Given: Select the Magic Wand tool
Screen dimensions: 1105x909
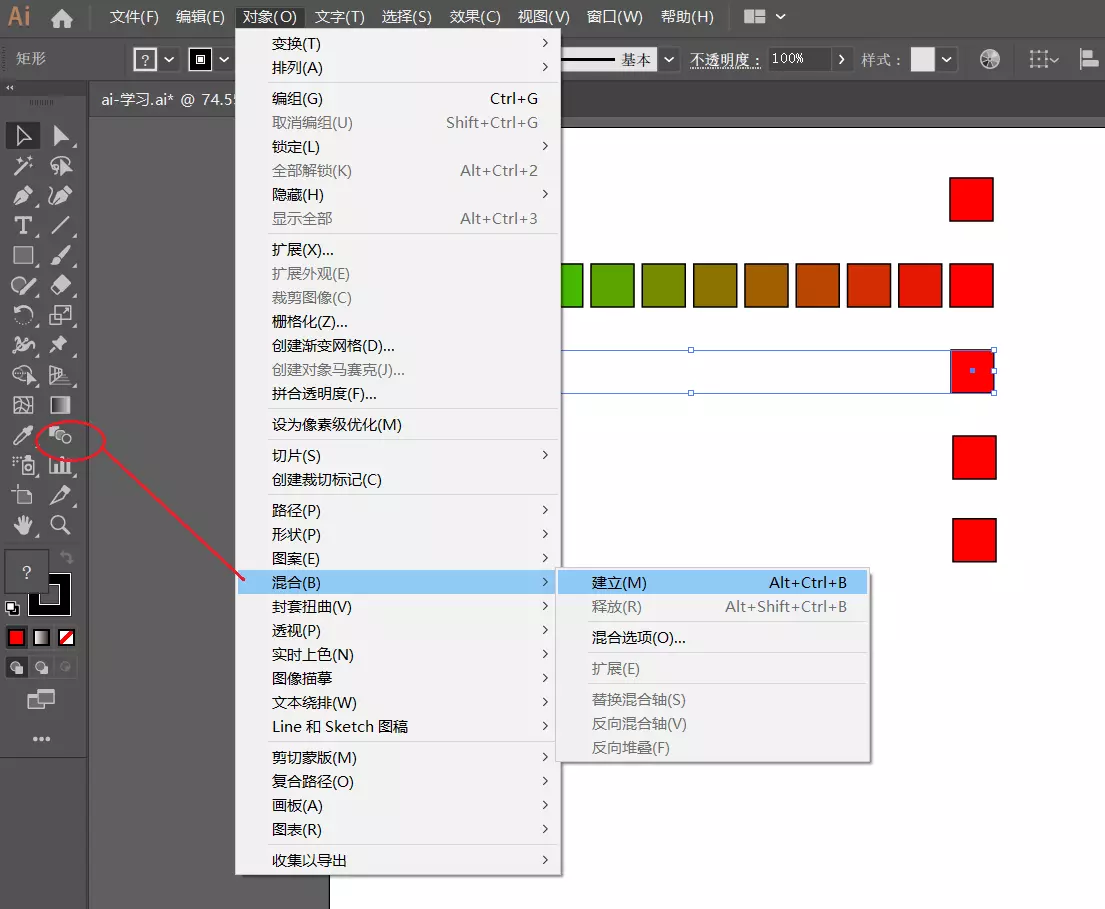Looking at the screenshot, I should point(22,165).
